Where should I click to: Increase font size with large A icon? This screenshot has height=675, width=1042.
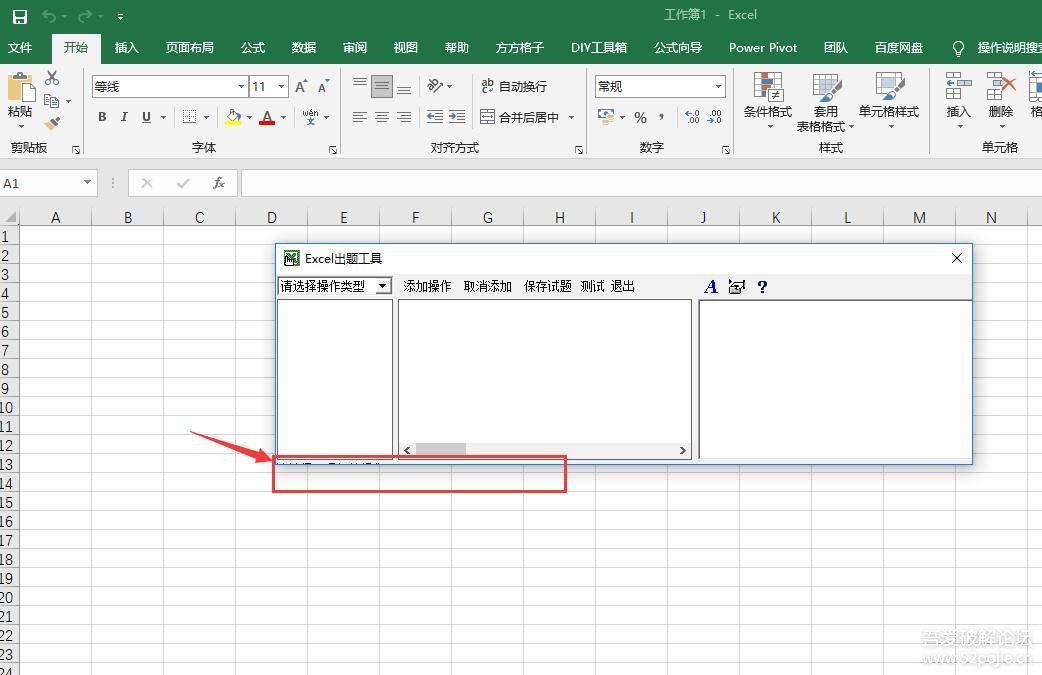(x=301, y=86)
